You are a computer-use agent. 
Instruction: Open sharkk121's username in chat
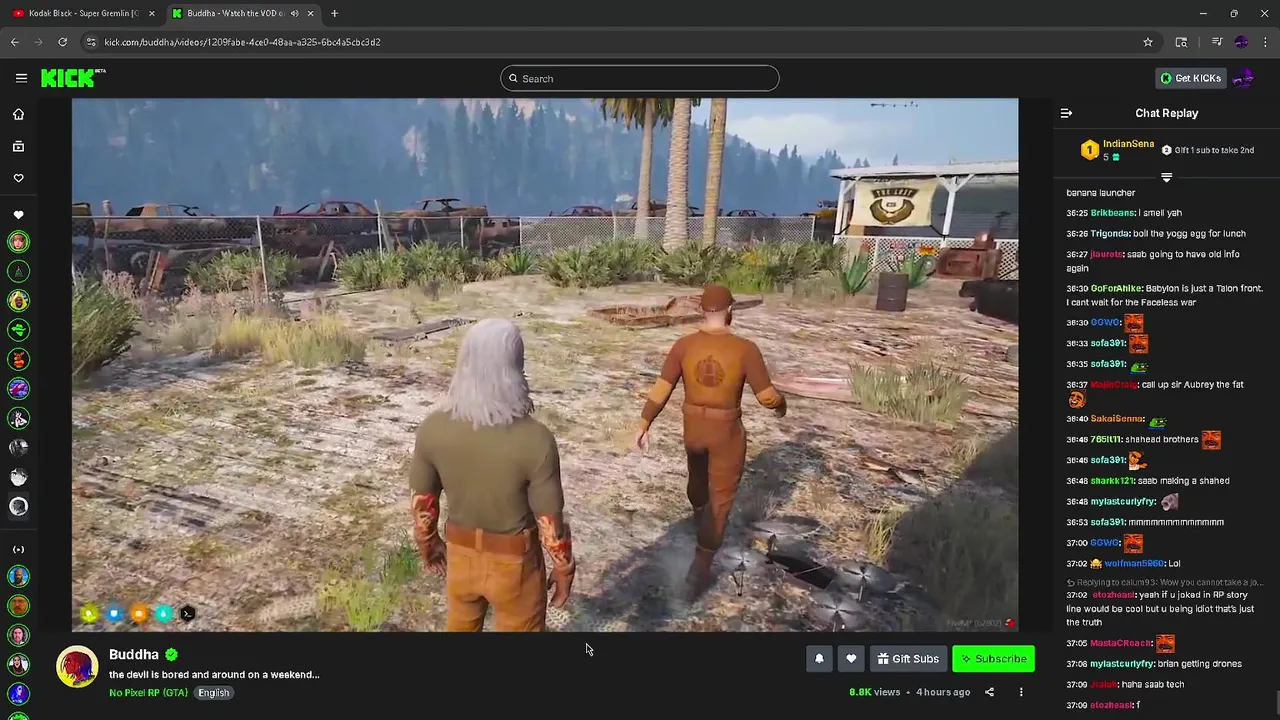click(x=1112, y=481)
